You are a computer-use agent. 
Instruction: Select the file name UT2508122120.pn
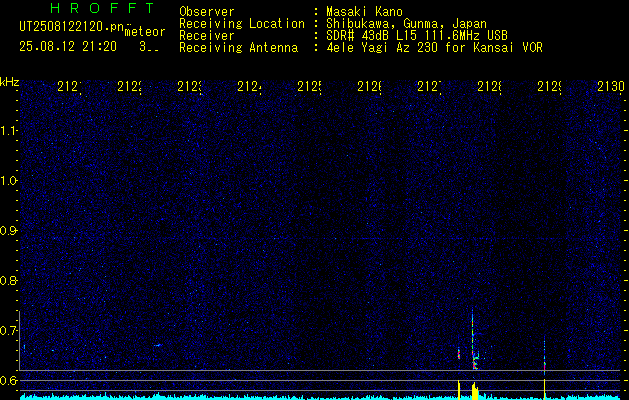[x=71, y=27]
